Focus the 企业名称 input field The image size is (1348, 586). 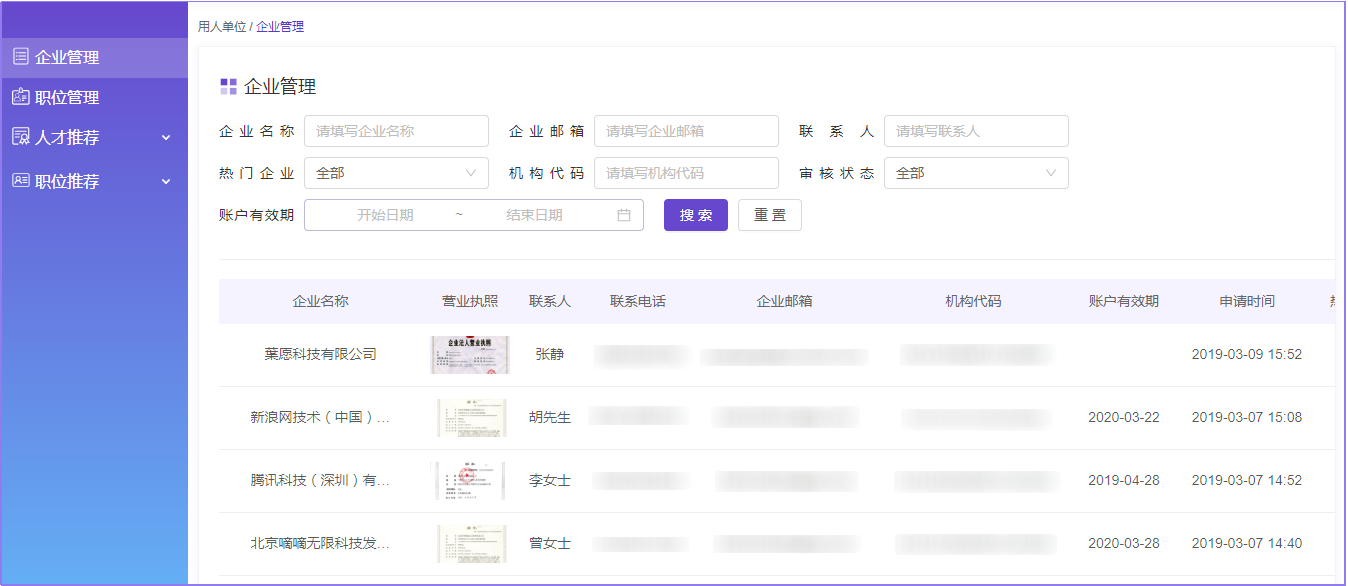[x=396, y=131]
